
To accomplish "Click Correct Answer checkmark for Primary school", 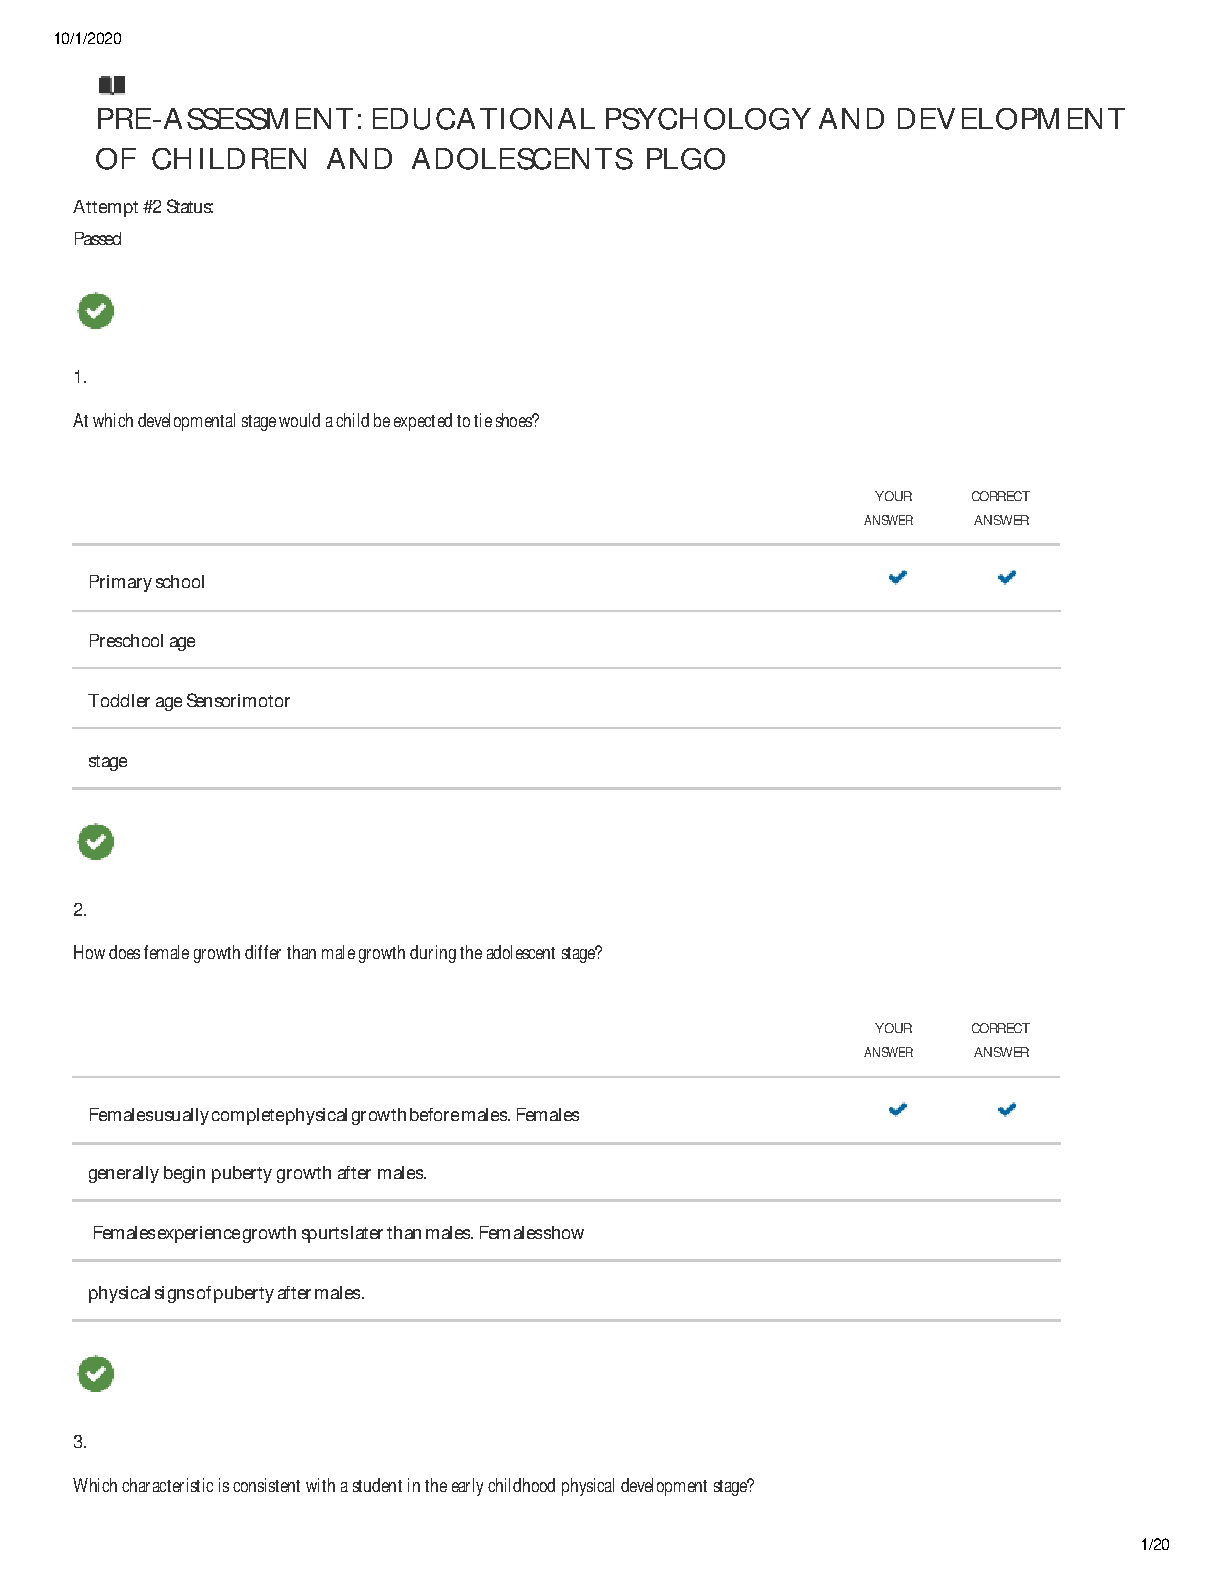I will pyautogui.click(x=1007, y=577).
